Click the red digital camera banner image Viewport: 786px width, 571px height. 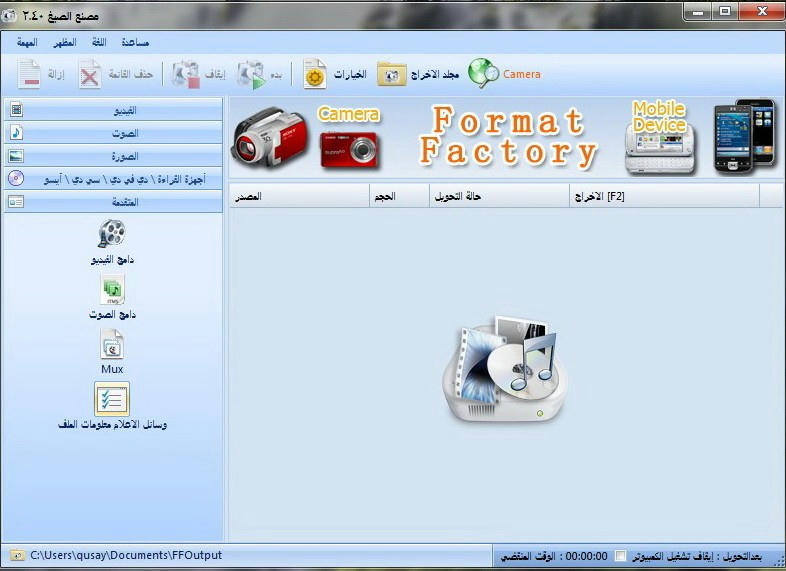coord(349,150)
